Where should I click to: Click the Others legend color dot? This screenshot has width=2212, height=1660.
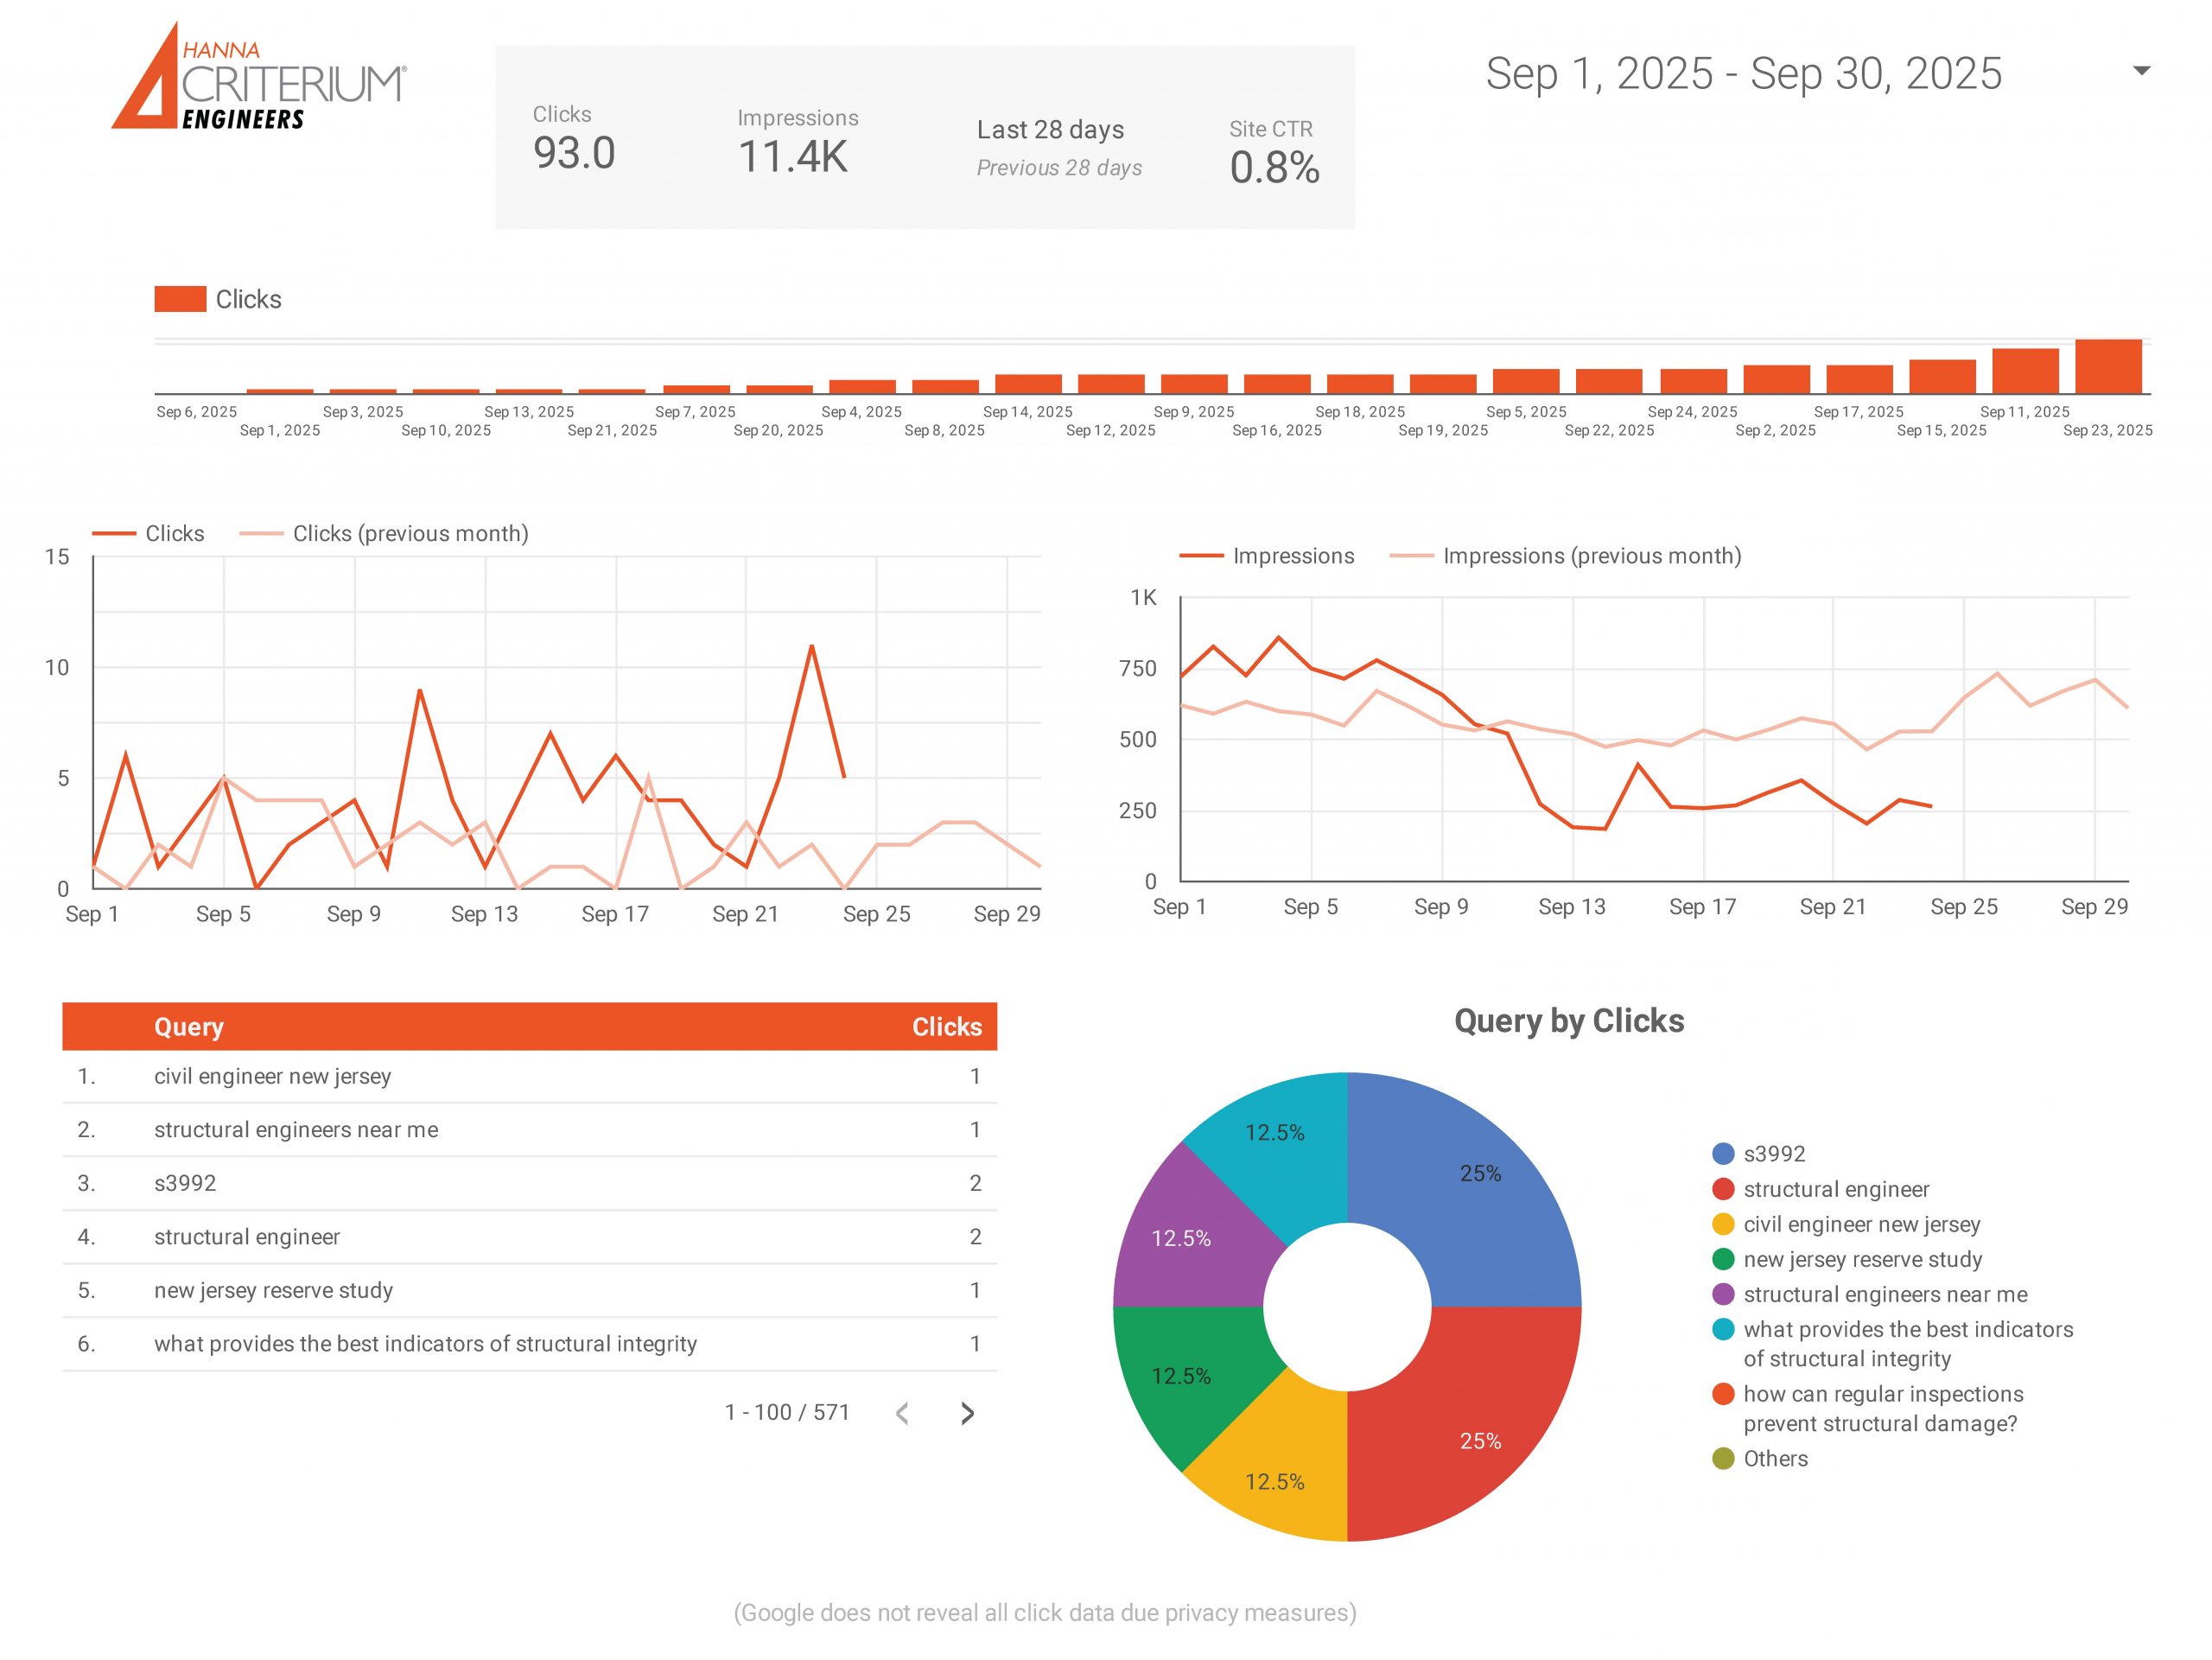tap(1722, 1459)
